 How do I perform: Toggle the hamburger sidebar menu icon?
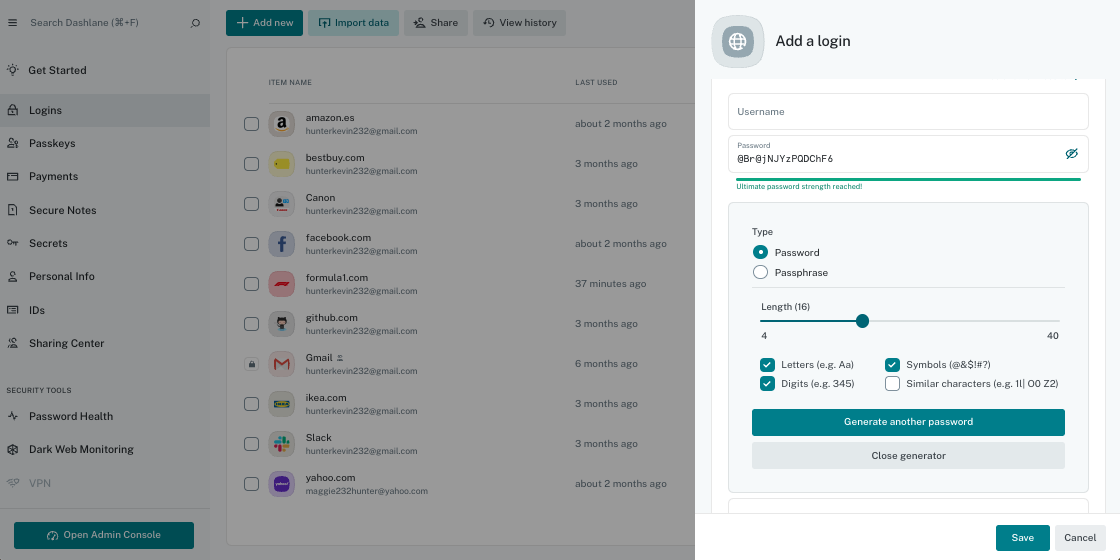(x=12, y=23)
